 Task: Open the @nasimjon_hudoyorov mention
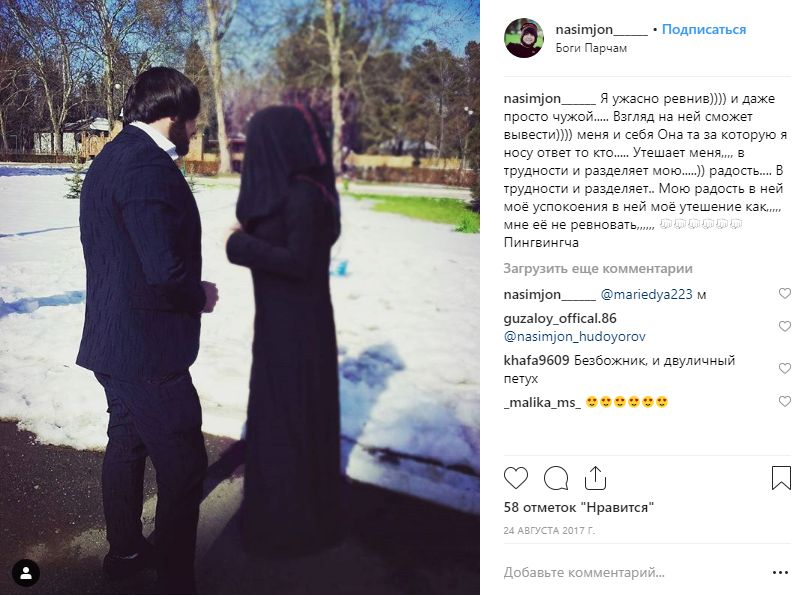pos(575,336)
